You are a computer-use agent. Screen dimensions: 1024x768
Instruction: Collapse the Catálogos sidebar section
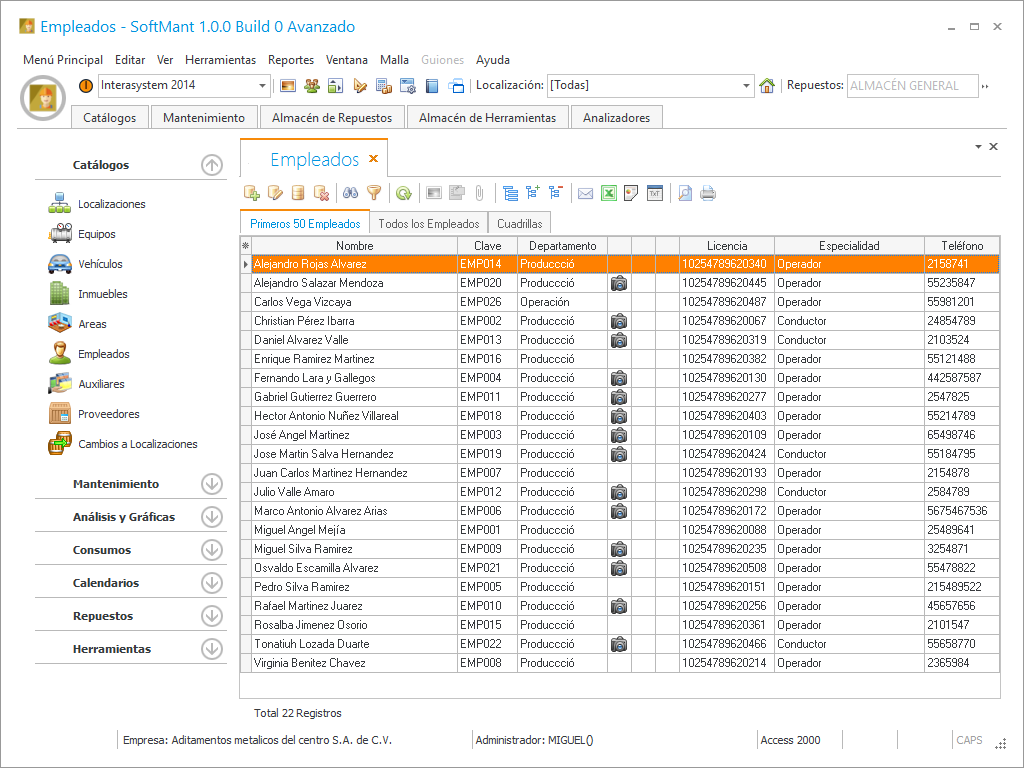click(211, 165)
